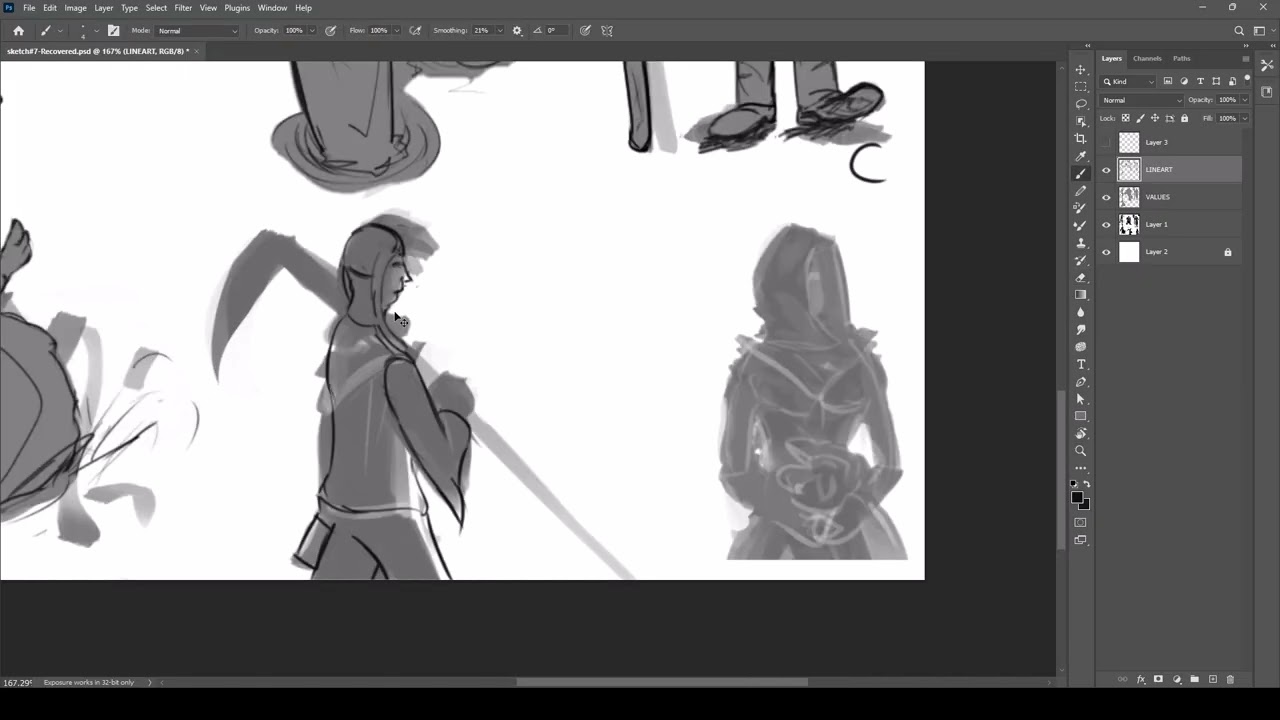Create a new group folder

tap(1194, 679)
